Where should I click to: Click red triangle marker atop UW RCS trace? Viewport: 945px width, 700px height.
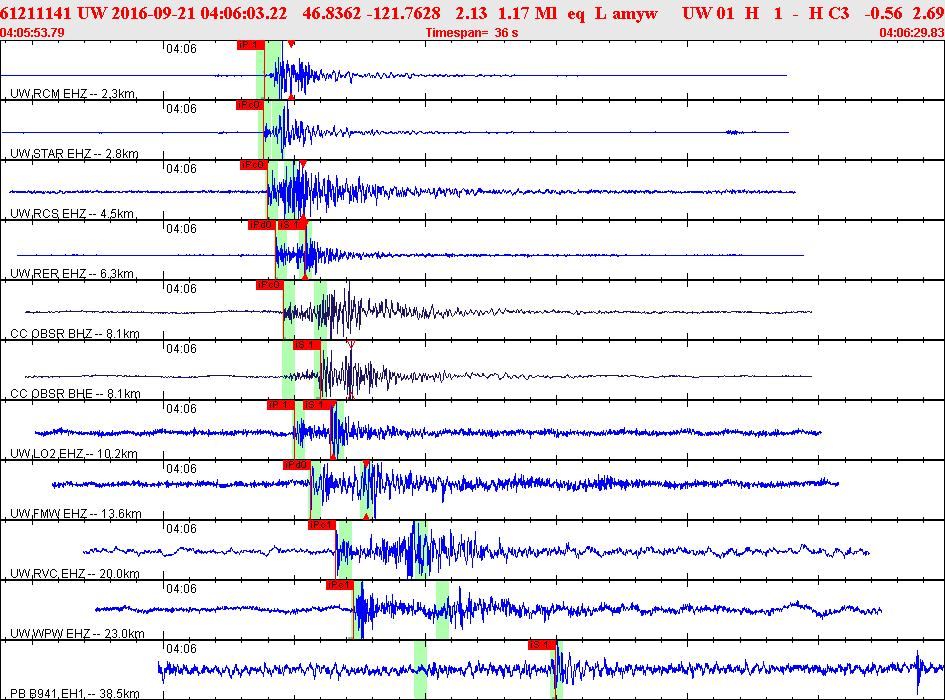(x=303, y=164)
